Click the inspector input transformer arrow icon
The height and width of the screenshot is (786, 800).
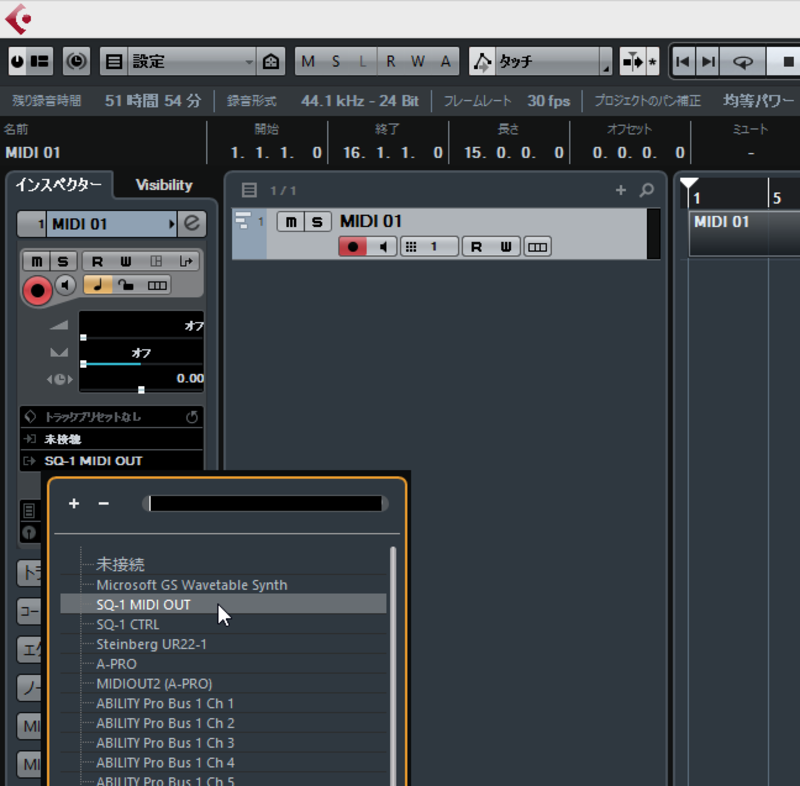point(186,261)
